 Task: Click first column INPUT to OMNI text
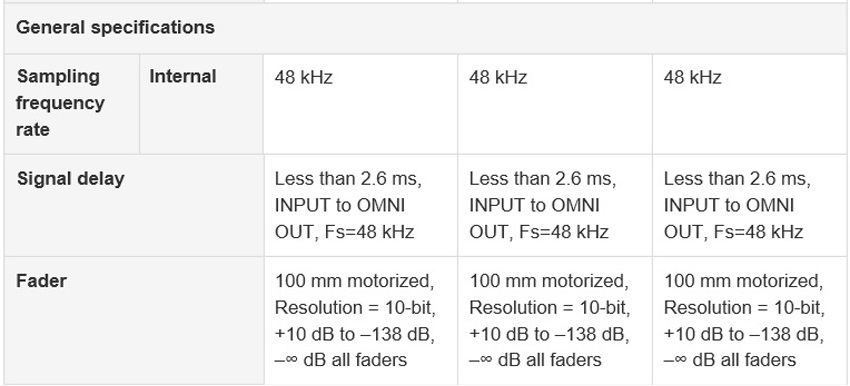pyautogui.click(x=340, y=205)
